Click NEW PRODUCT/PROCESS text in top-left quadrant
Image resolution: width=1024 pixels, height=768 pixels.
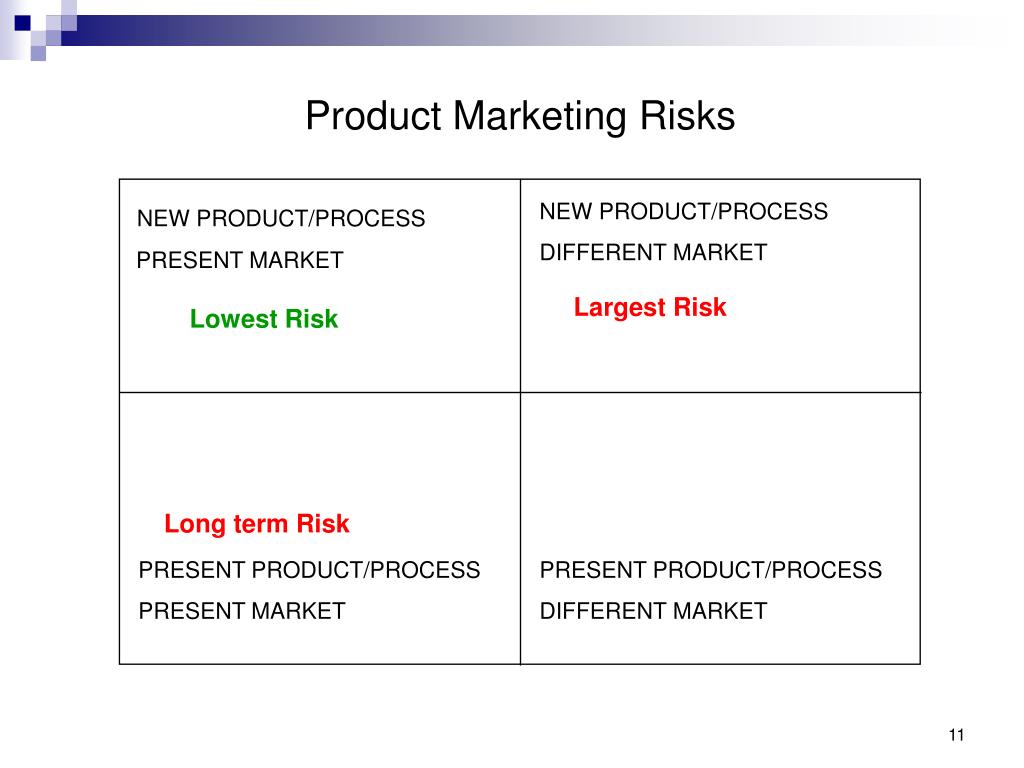(281, 218)
